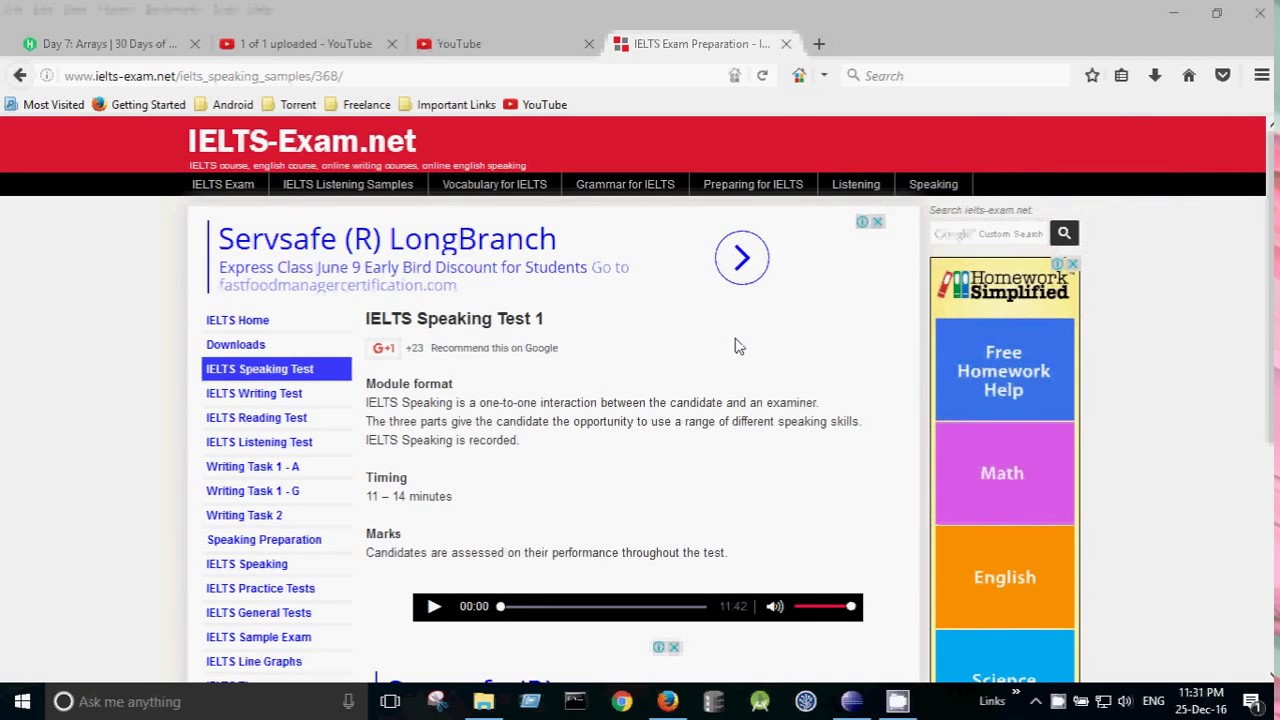
Task: Open Task View on the taskbar
Action: click(390, 701)
